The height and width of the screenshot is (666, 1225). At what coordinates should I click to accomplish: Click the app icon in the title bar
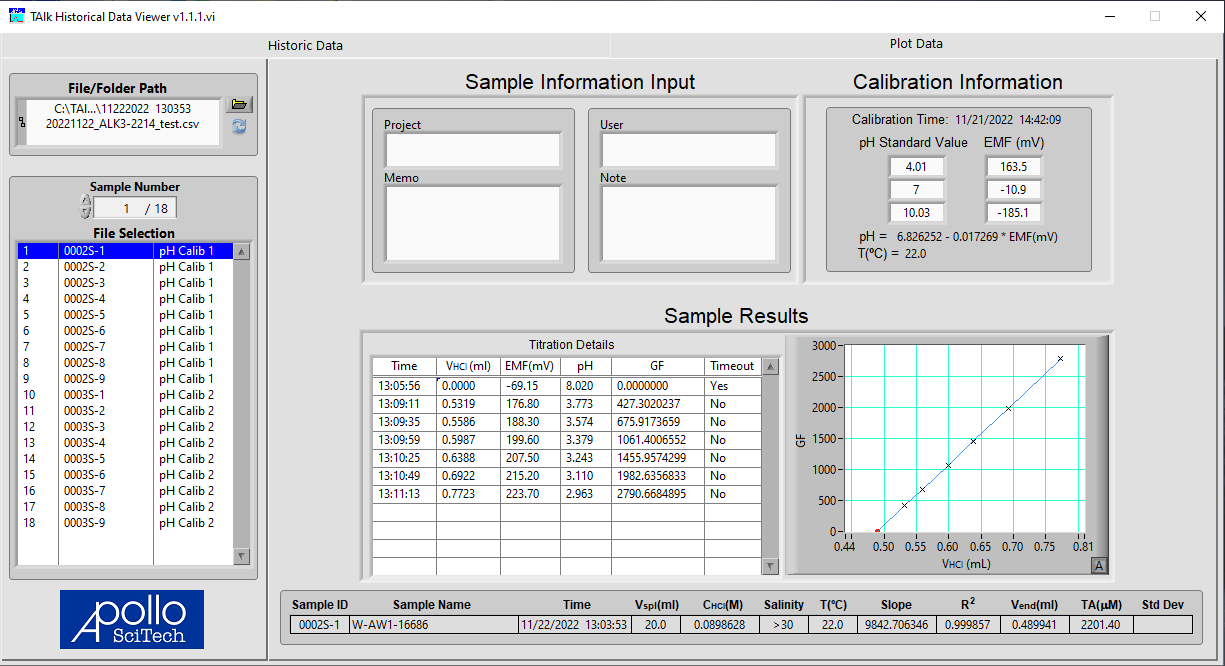pos(16,16)
